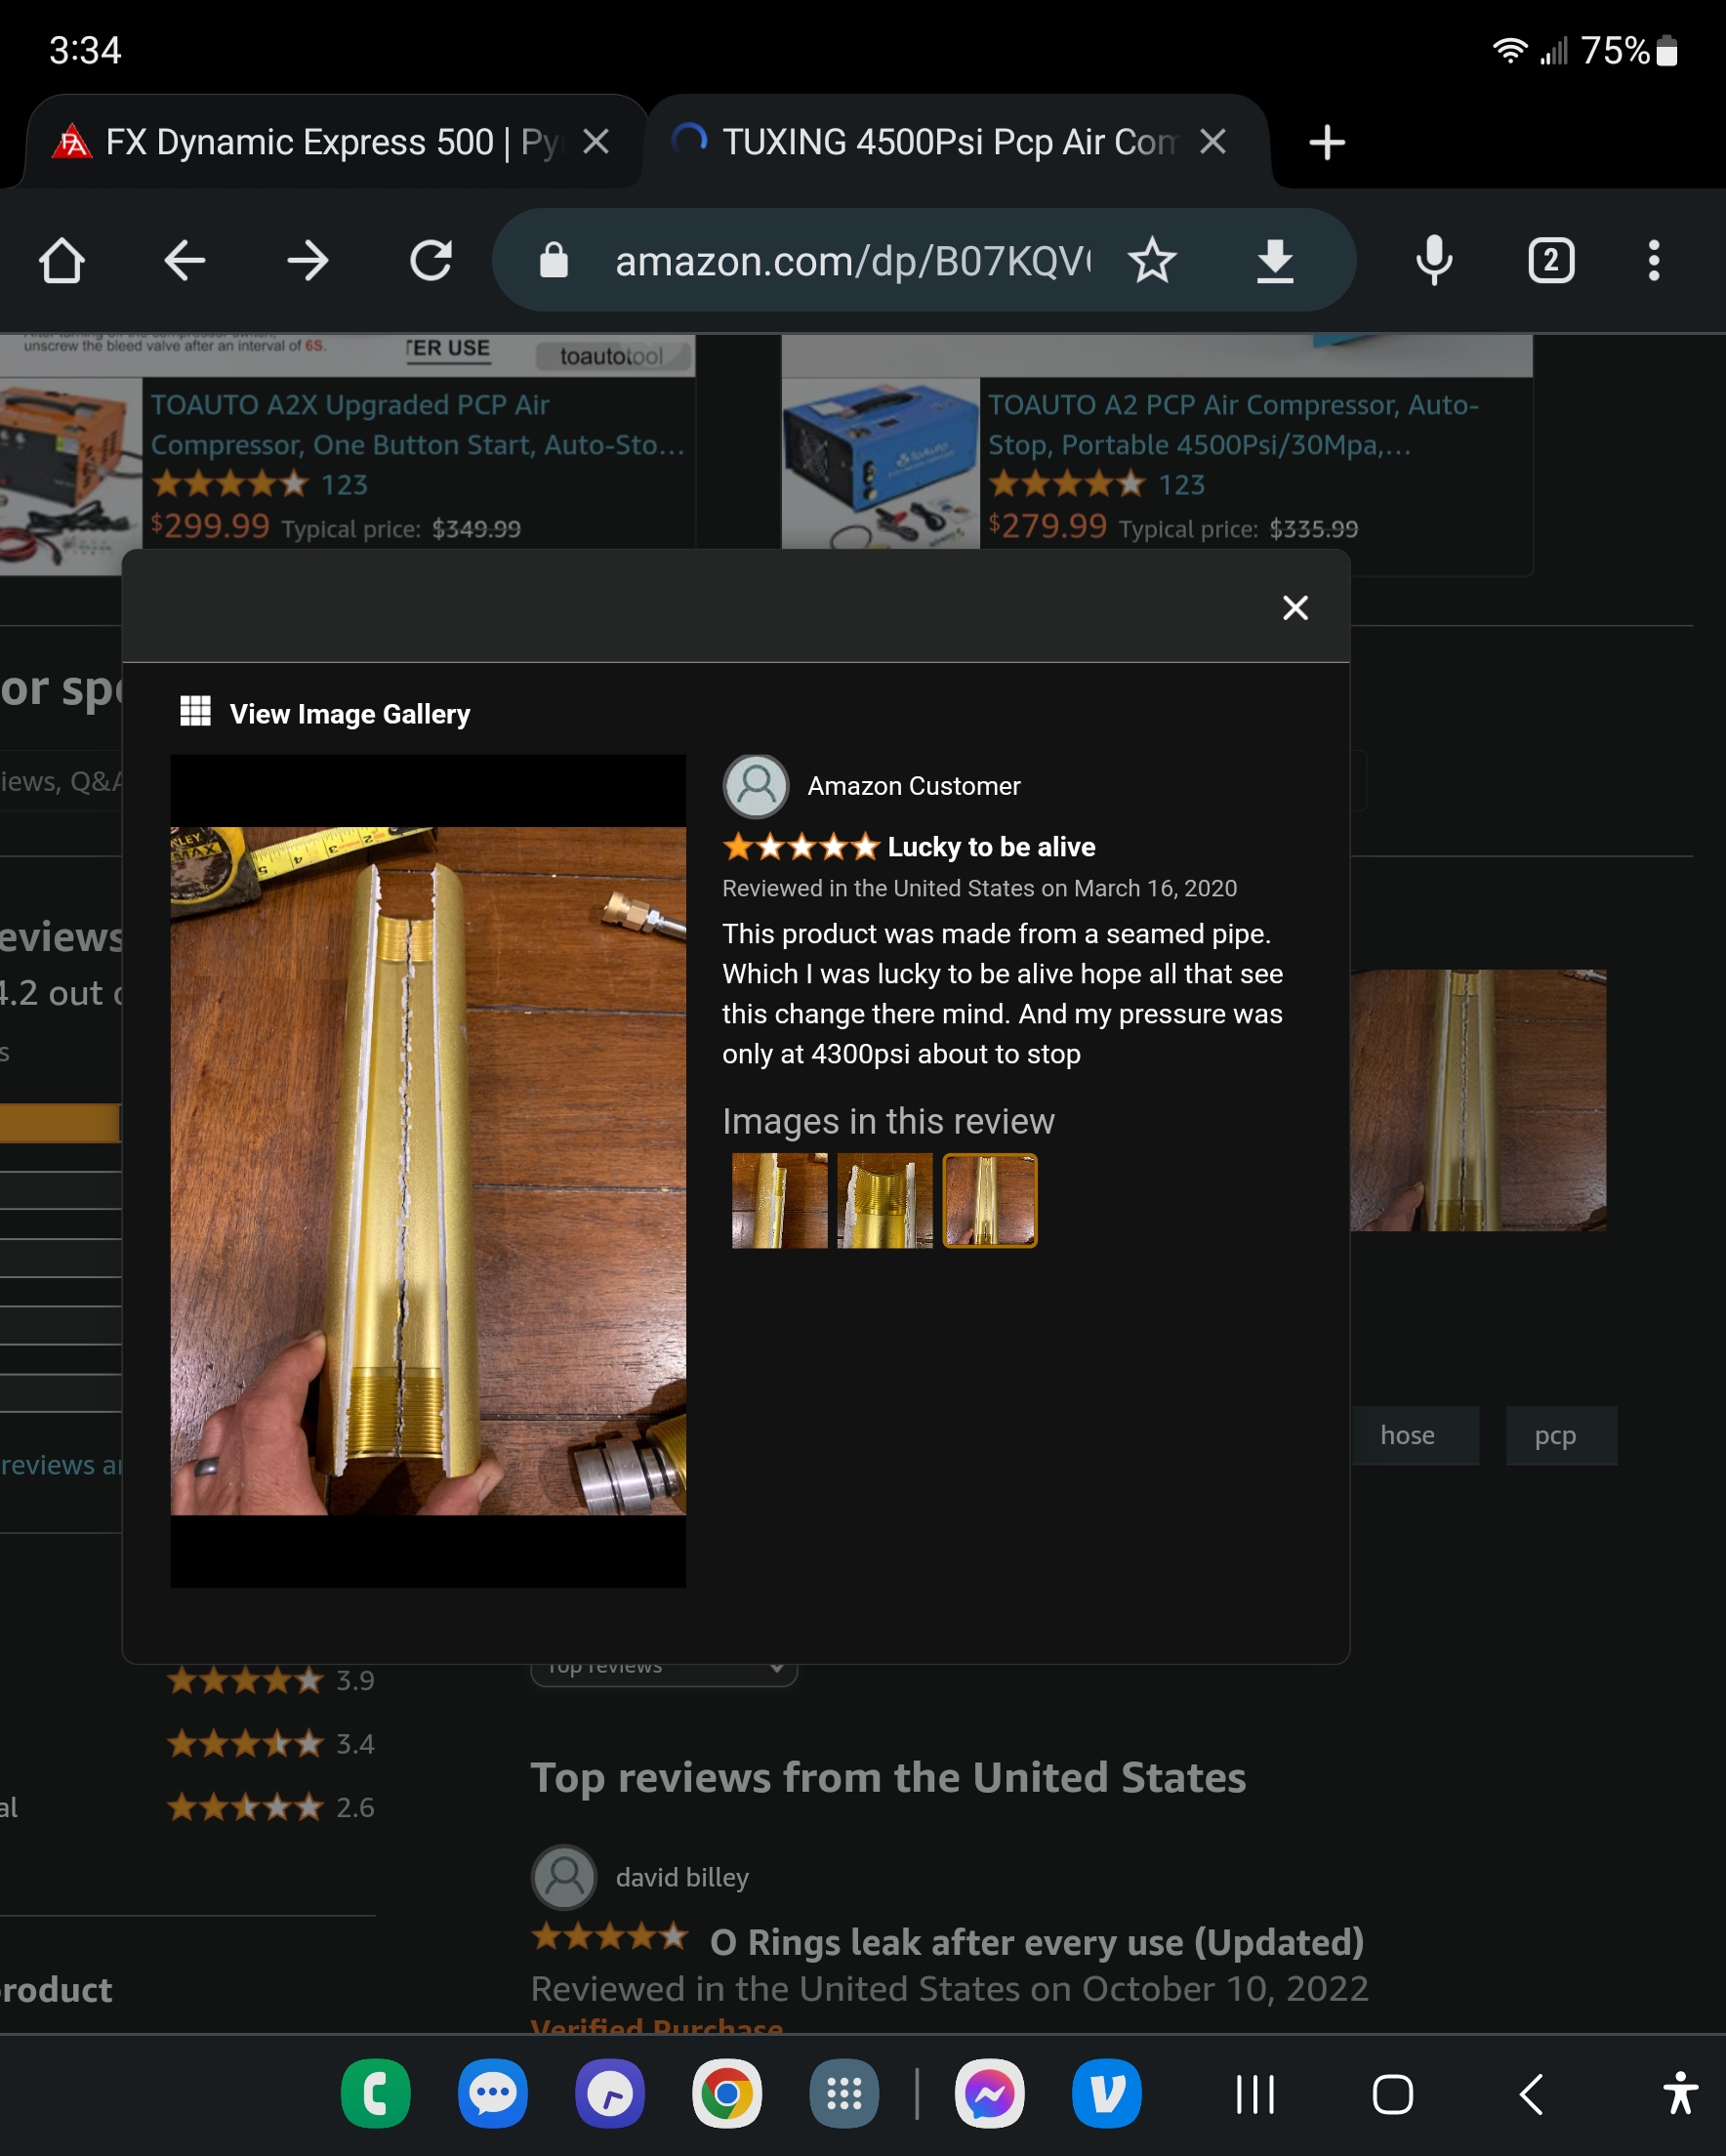Tap the download page icon in address bar
The width and height of the screenshot is (1726, 2156).
(1275, 261)
